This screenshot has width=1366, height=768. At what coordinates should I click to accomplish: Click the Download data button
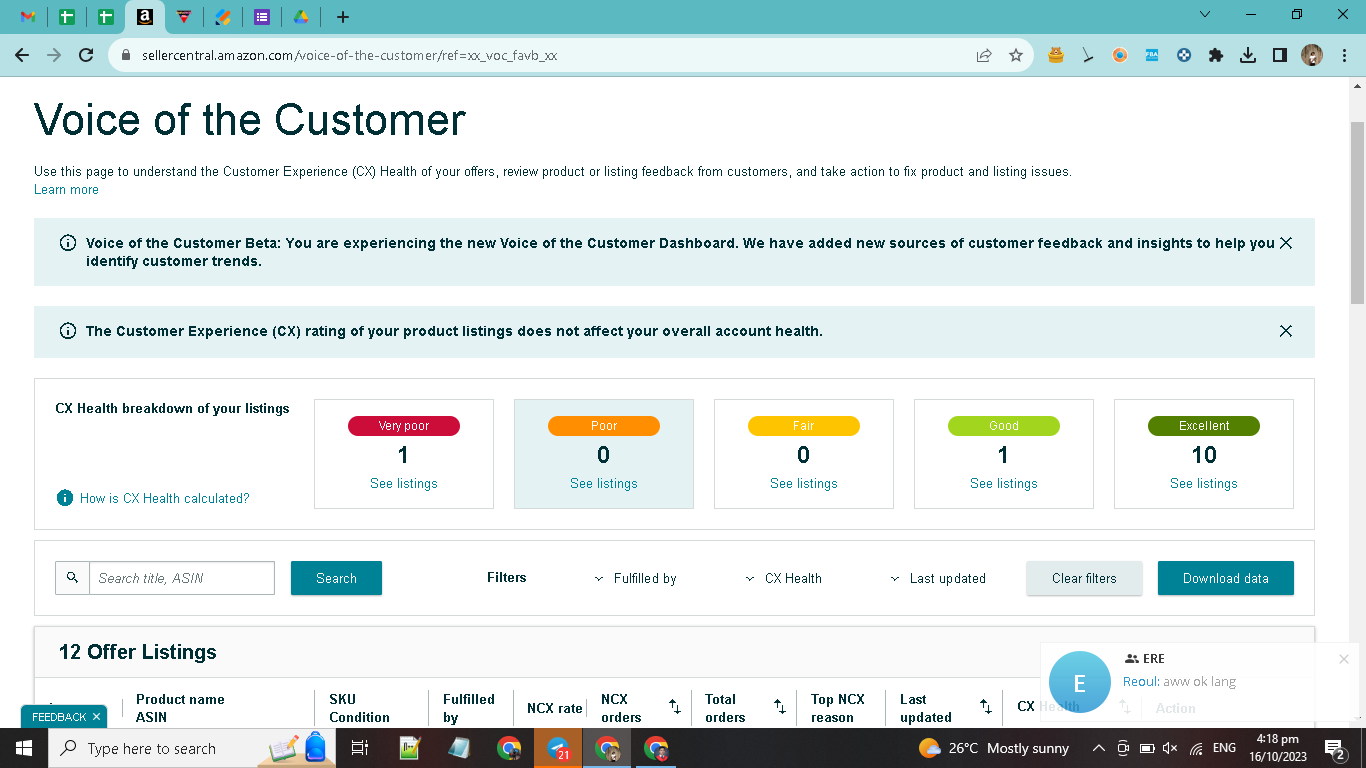pos(1226,578)
